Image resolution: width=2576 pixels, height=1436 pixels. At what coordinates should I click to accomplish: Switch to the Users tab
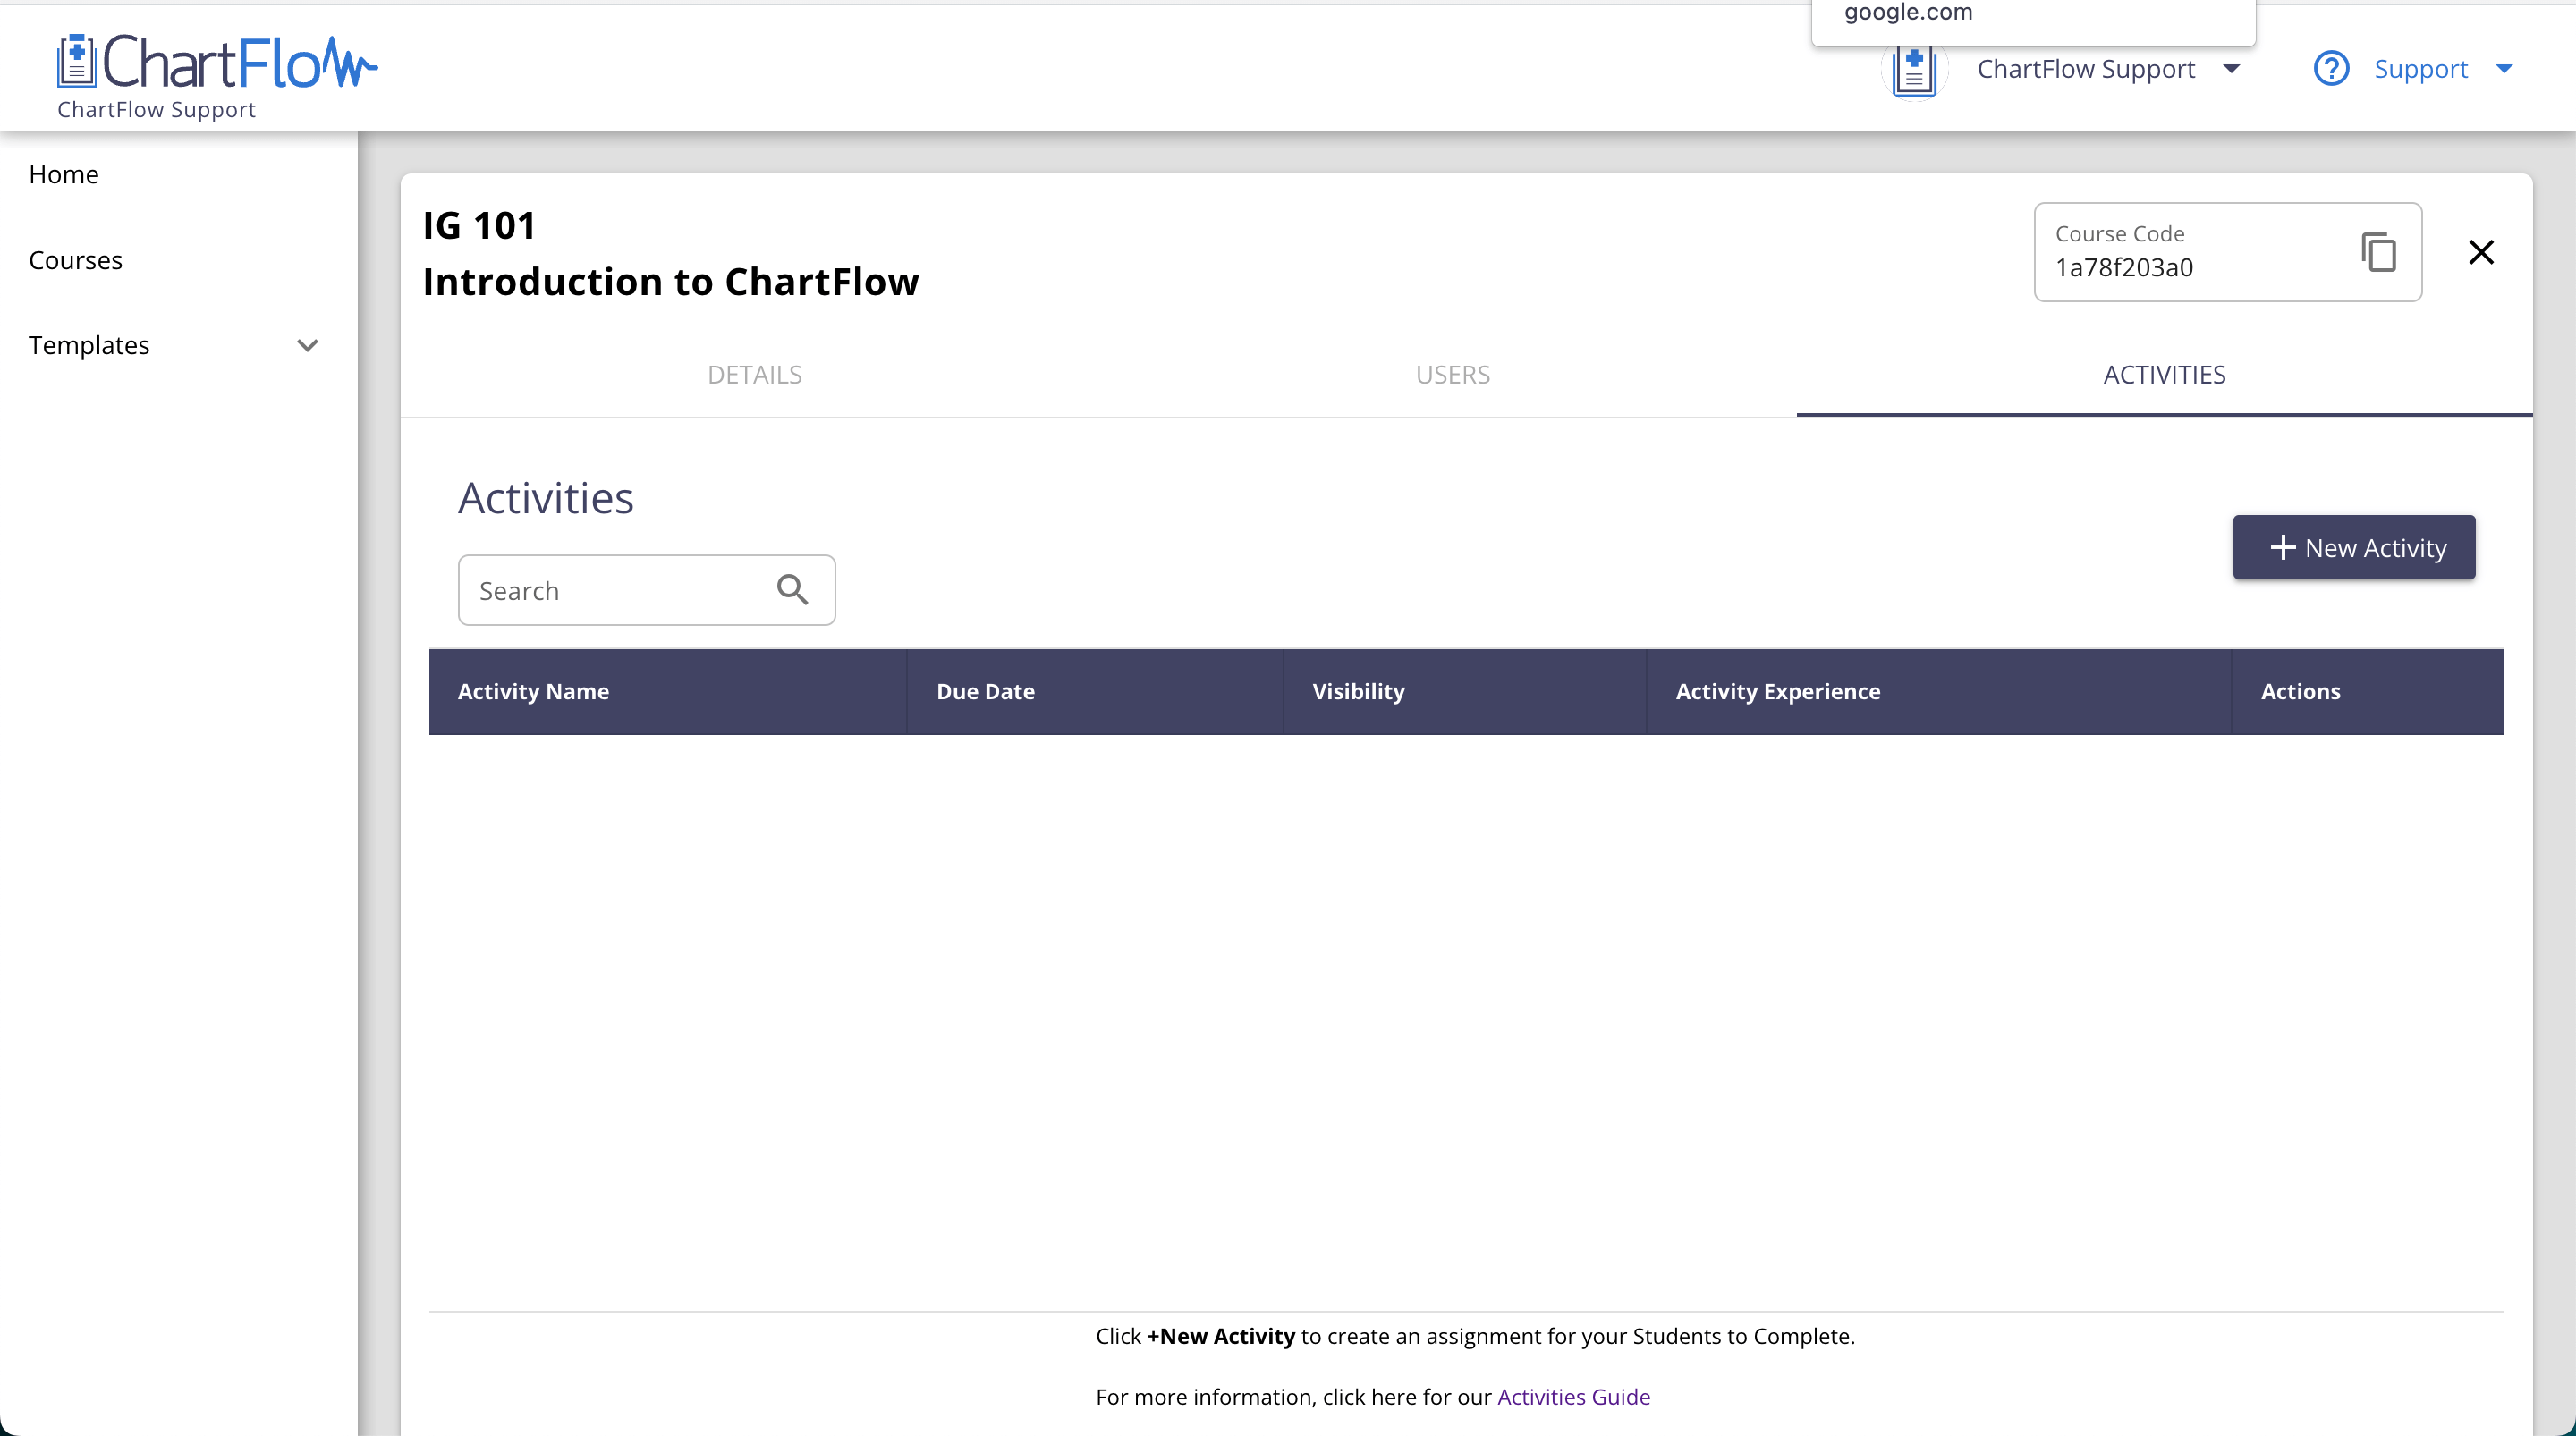coord(1452,375)
